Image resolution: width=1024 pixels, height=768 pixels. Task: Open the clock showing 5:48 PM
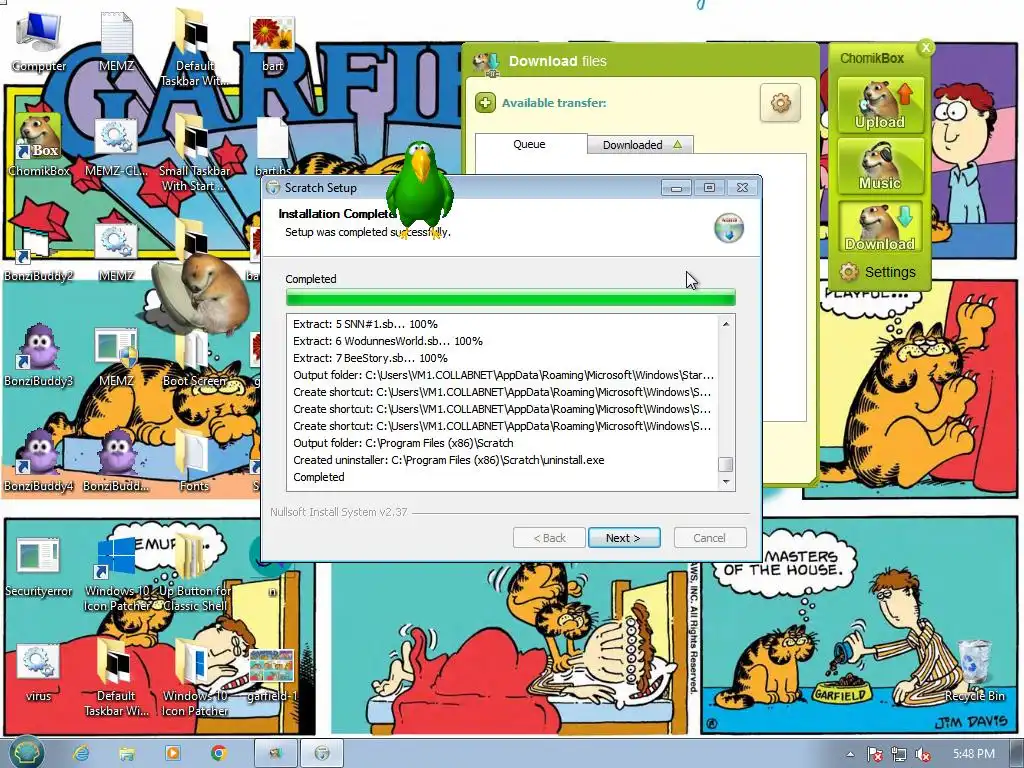point(973,754)
